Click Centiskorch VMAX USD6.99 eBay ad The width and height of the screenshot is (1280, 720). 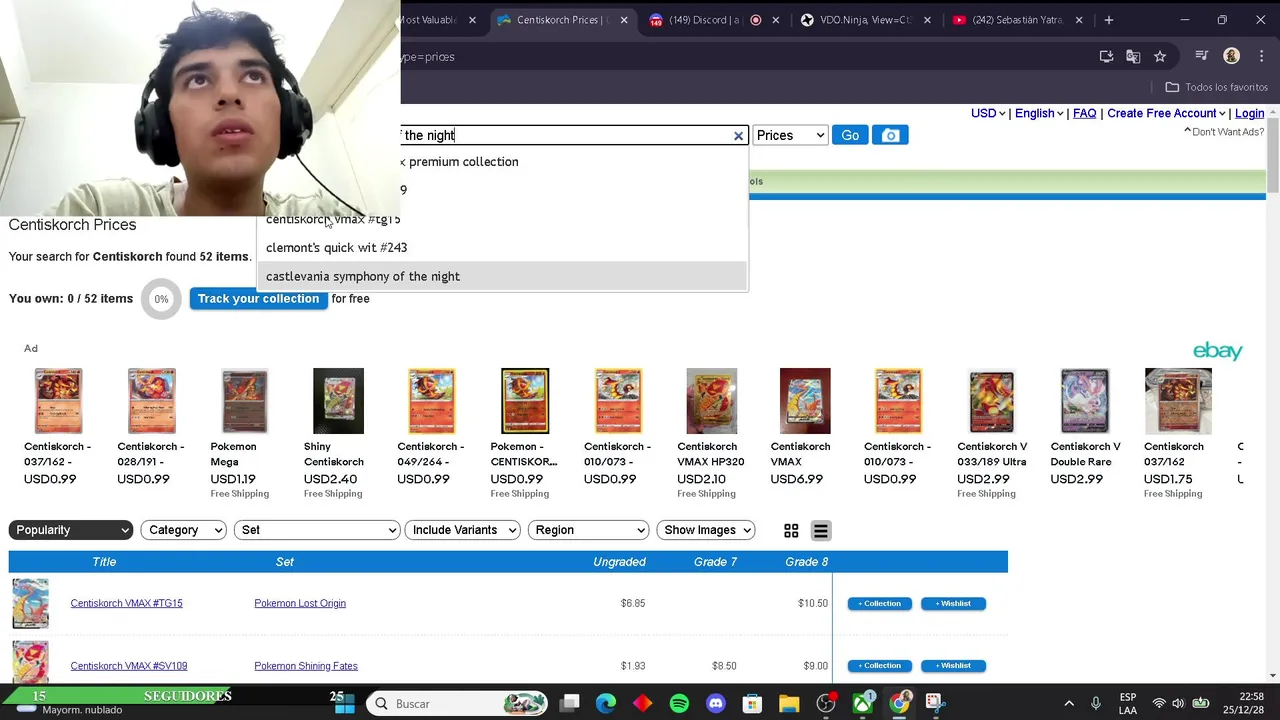[x=804, y=428]
